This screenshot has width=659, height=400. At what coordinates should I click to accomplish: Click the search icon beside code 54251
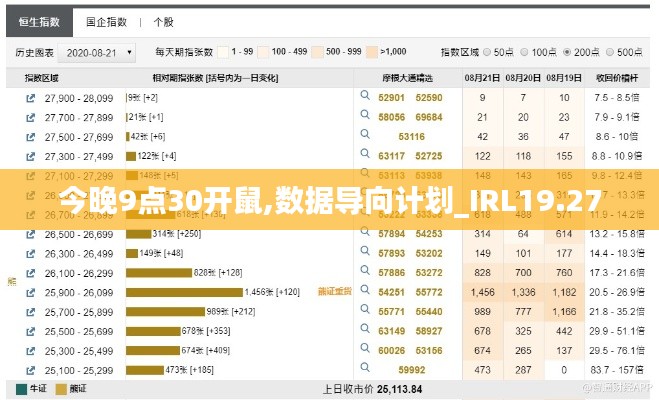tap(365, 291)
